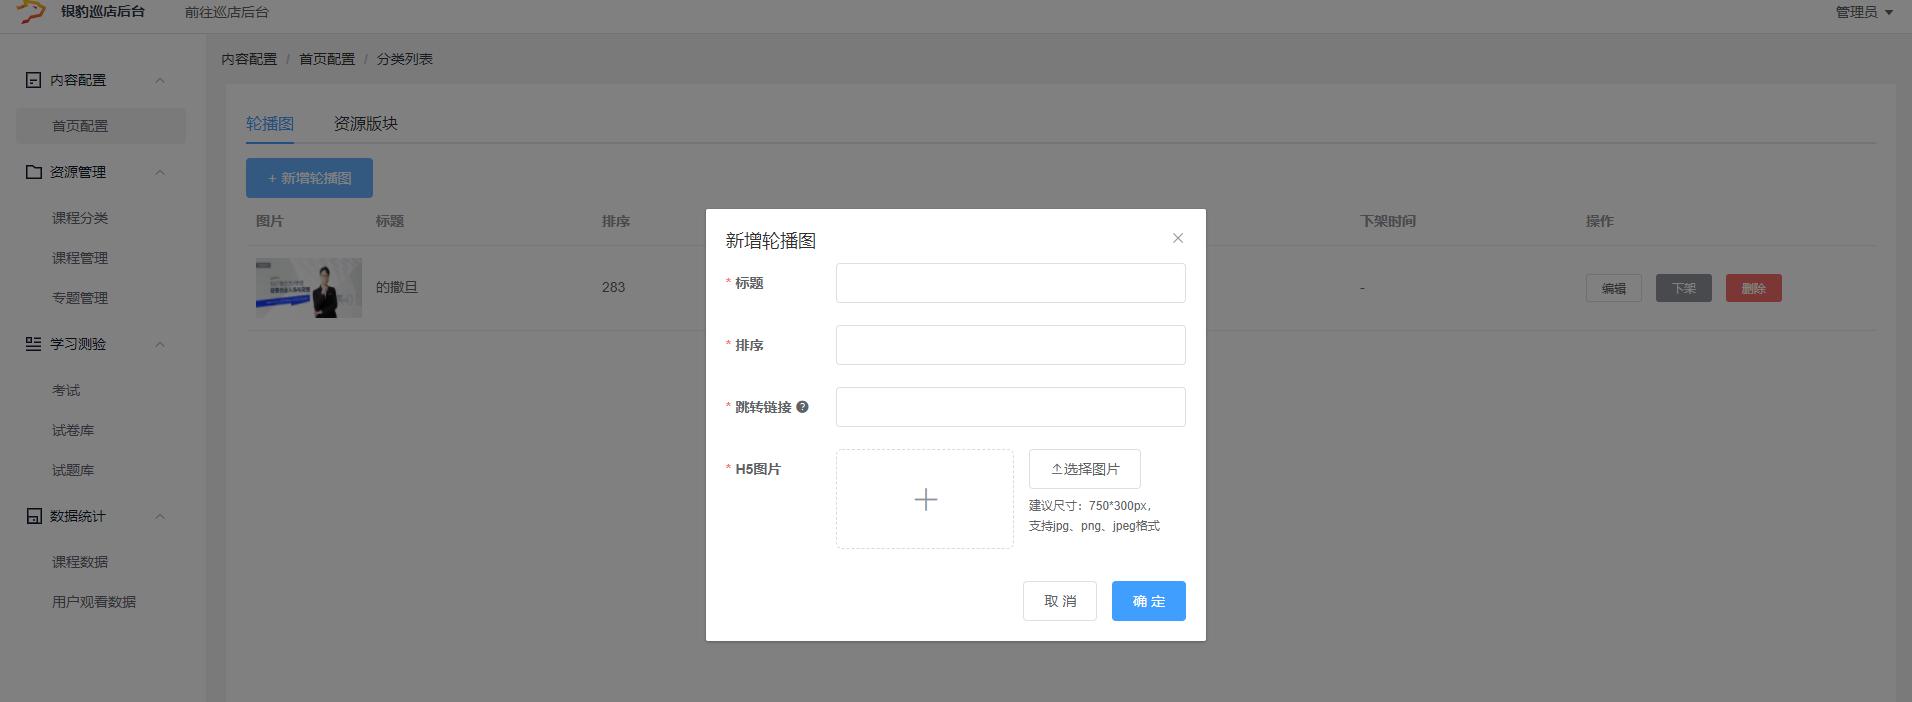The height and width of the screenshot is (702, 1912).
Task: Click the 银豹 logo in the header
Action: click(x=32, y=12)
